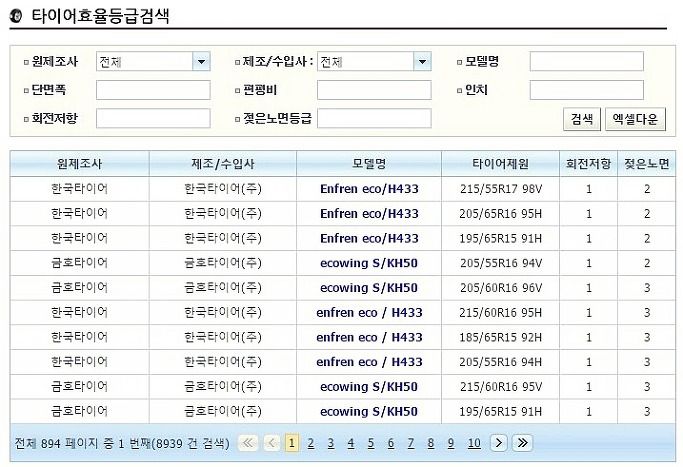Go to page 5
683x467 pixels.
coord(371,443)
